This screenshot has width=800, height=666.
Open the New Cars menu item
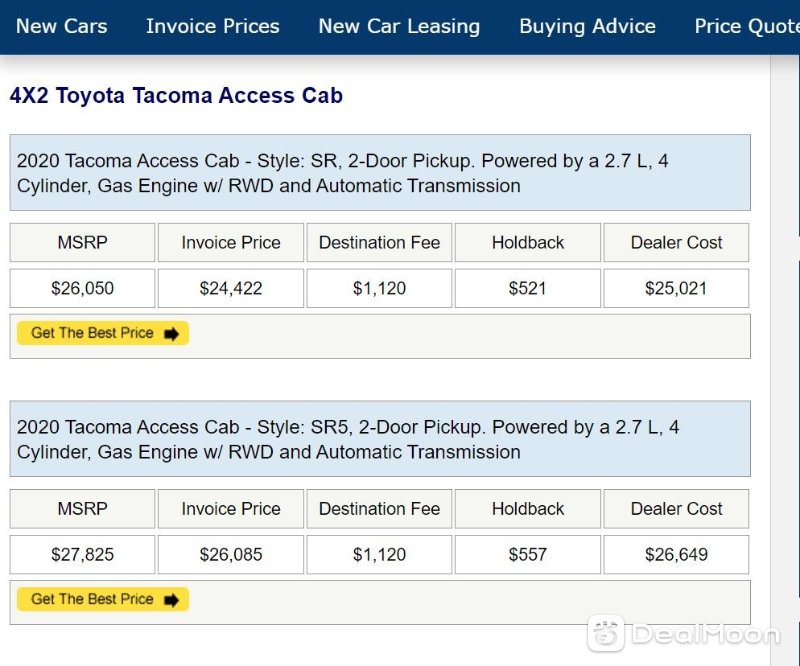coord(61,26)
